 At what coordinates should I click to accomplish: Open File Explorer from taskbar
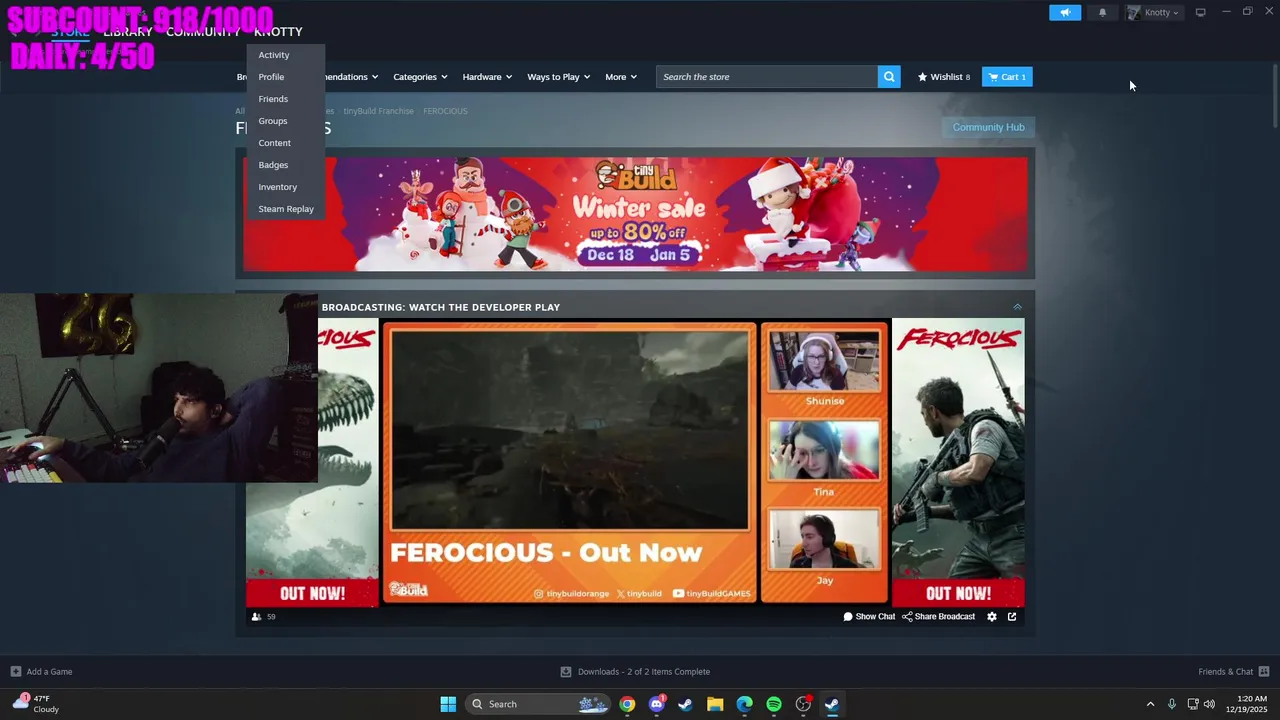coord(715,704)
